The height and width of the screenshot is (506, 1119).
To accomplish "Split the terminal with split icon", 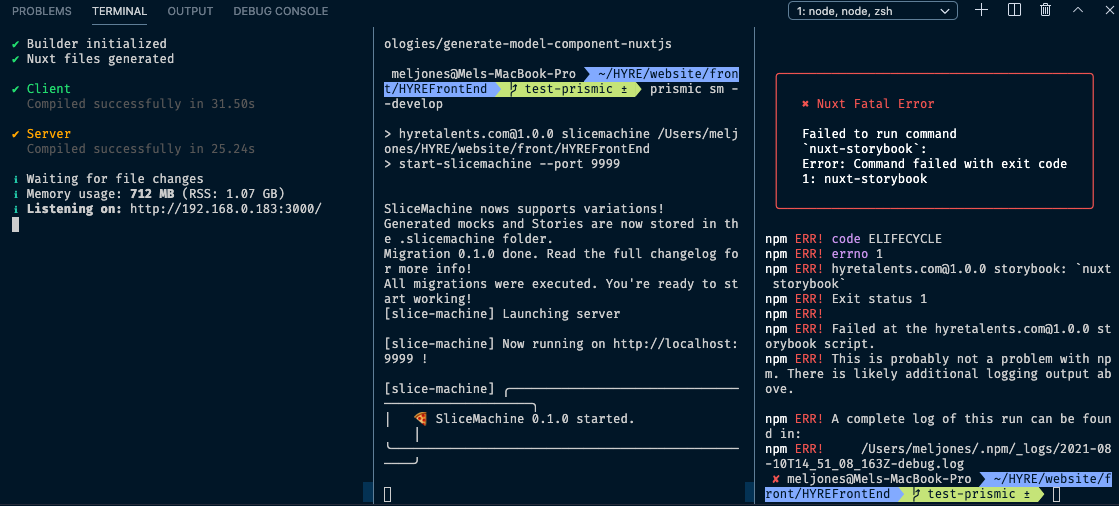I will tap(1014, 10).
